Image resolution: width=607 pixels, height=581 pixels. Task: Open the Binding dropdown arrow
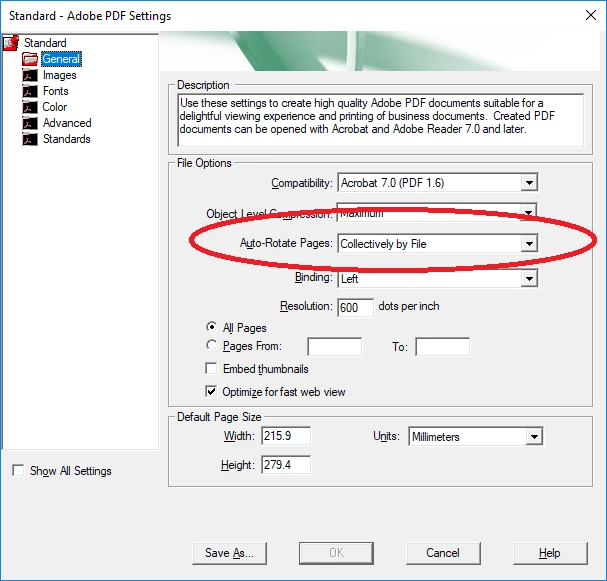[529, 279]
